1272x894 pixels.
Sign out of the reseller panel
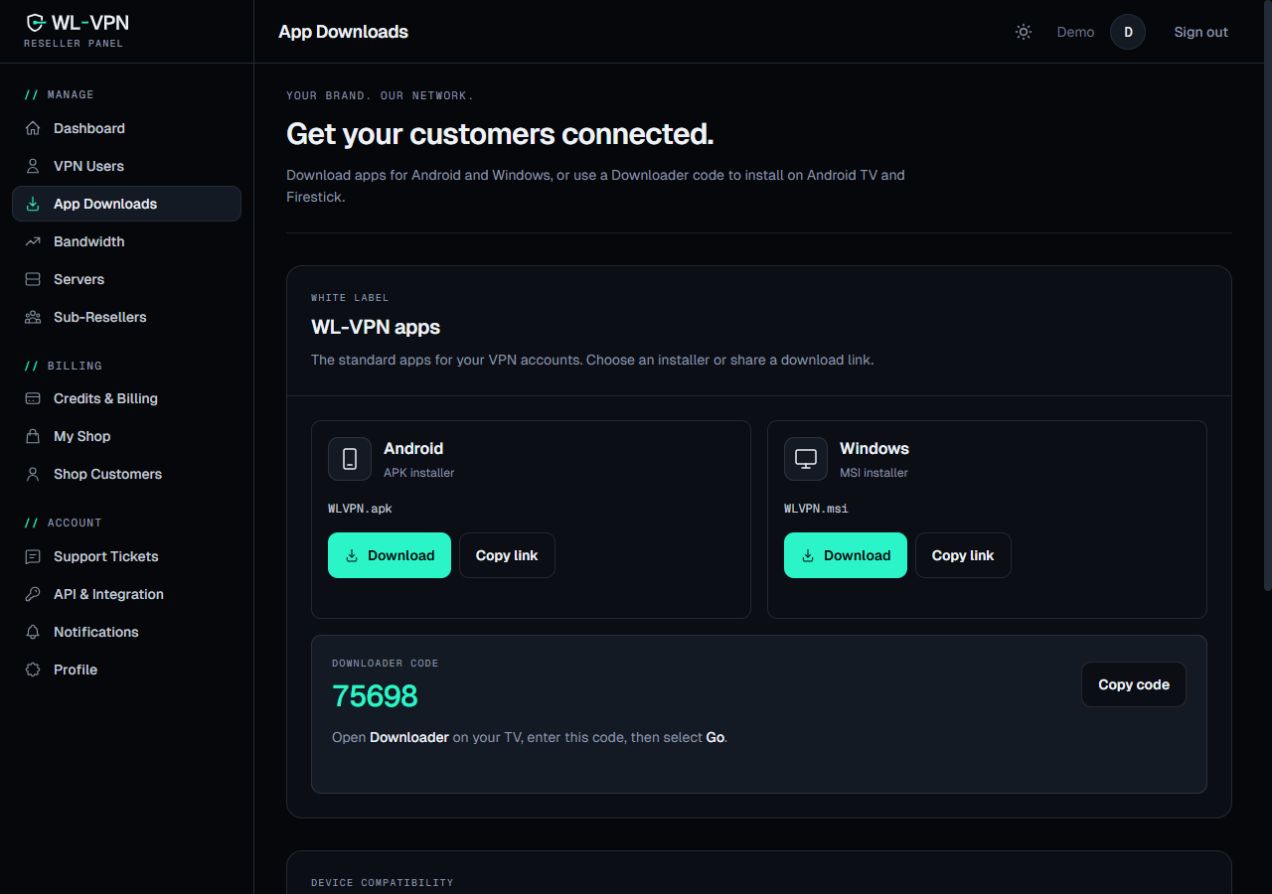tap(1201, 32)
